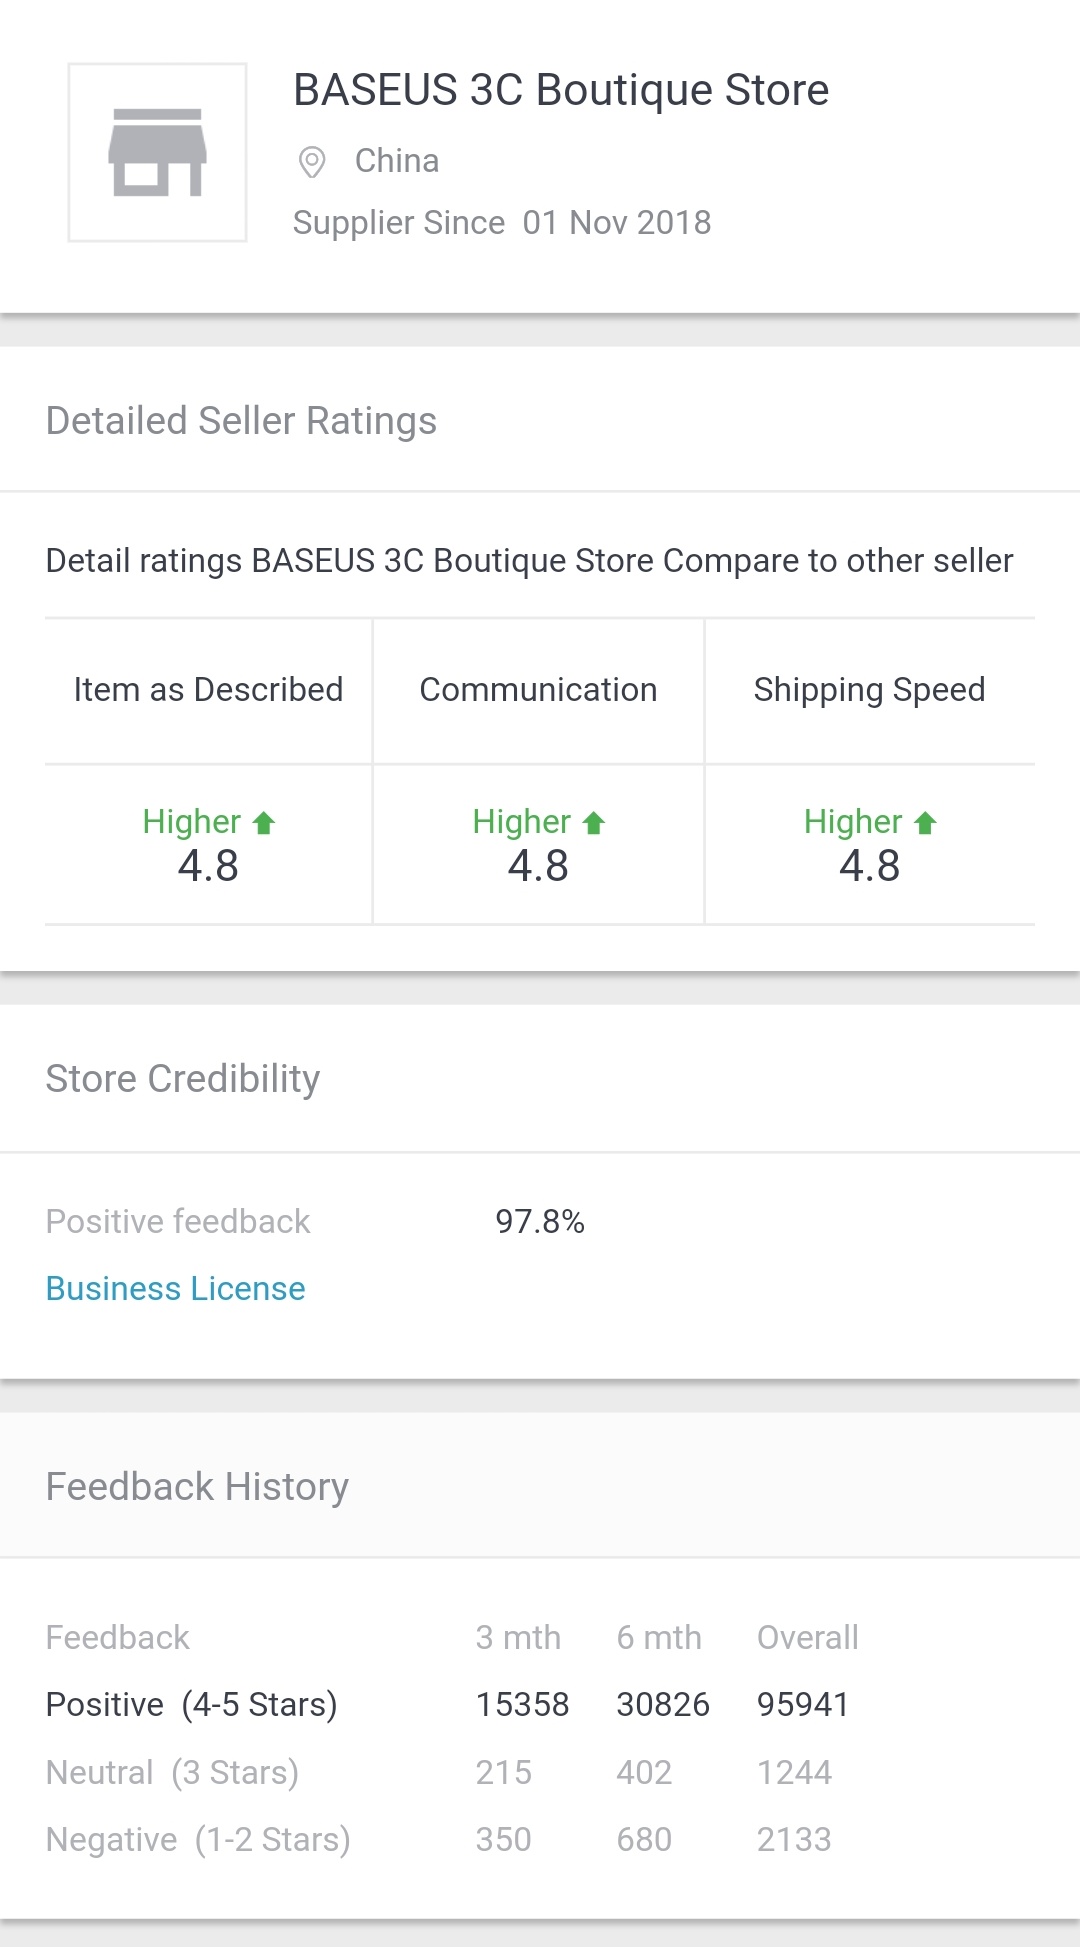Tap the 97.8% positive feedback value
This screenshot has height=1947, width=1080.
pyautogui.click(x=540, y=1221)
